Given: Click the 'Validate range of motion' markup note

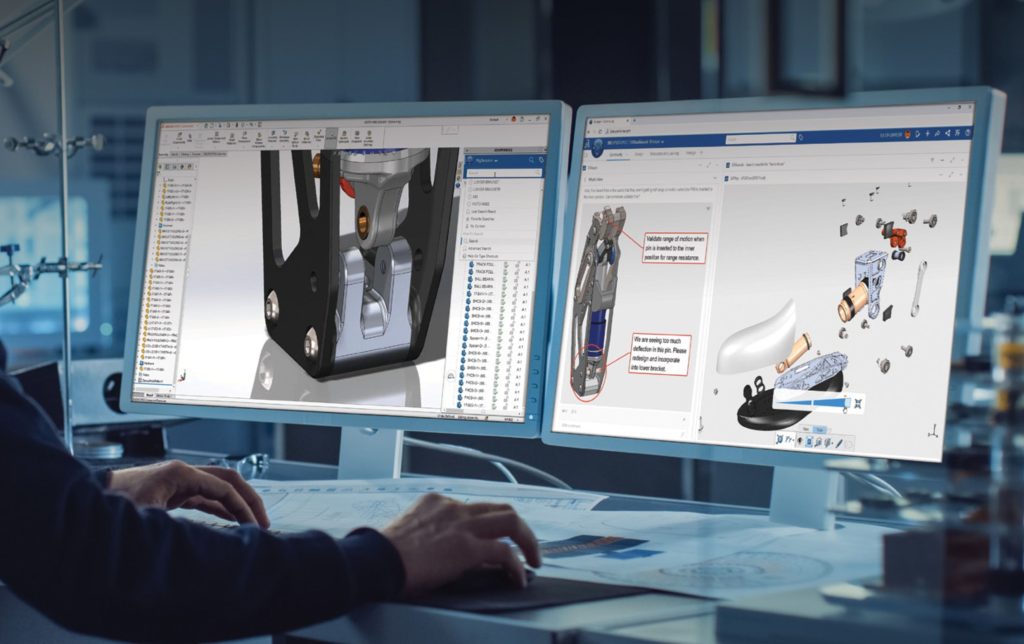Looking at the screenshot, I should pos(675,248).
